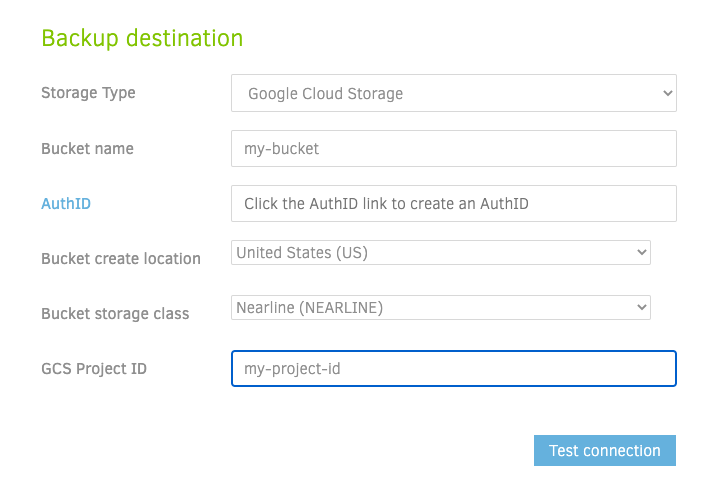Click the Bucket create location dropdown arrow
719x486 pixels.
641,253
